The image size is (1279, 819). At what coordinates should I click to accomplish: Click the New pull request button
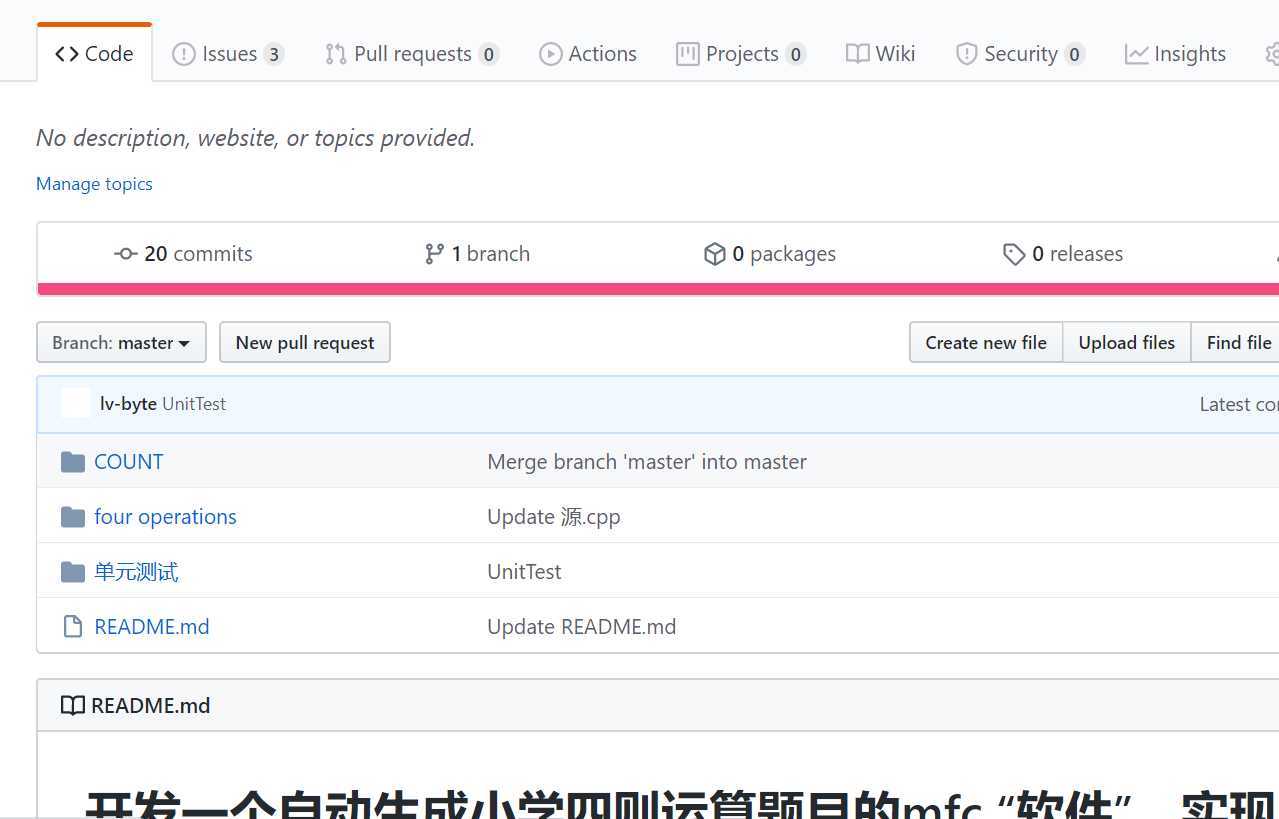305,342
